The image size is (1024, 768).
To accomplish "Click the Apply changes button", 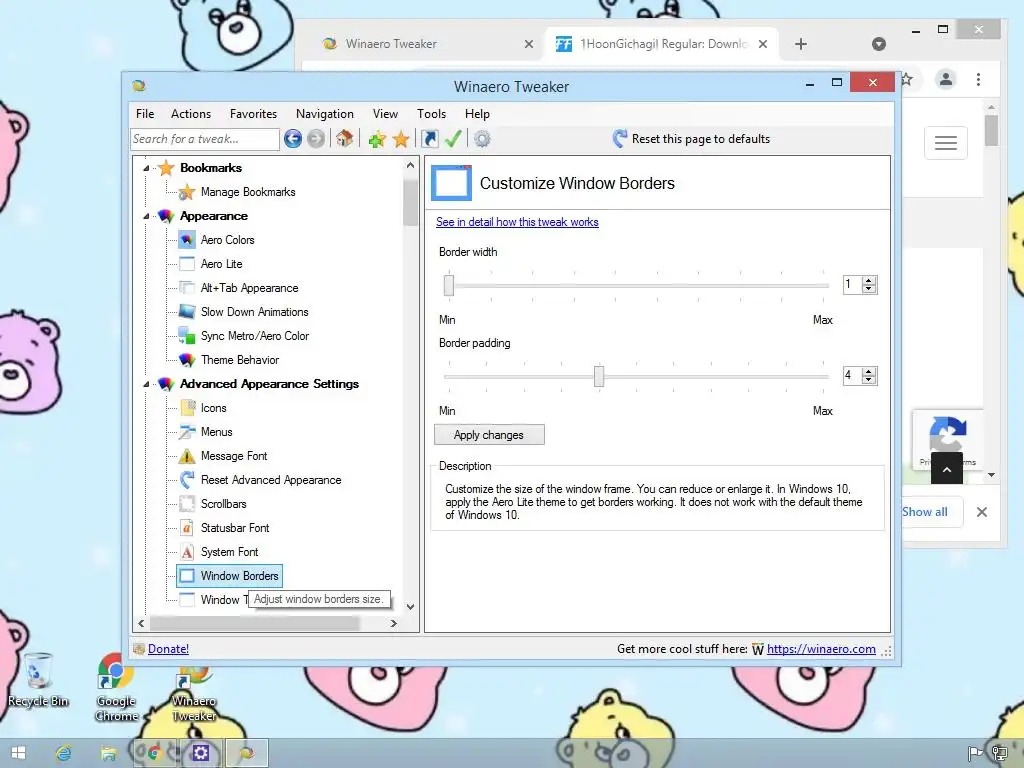I will click(489, 435).
